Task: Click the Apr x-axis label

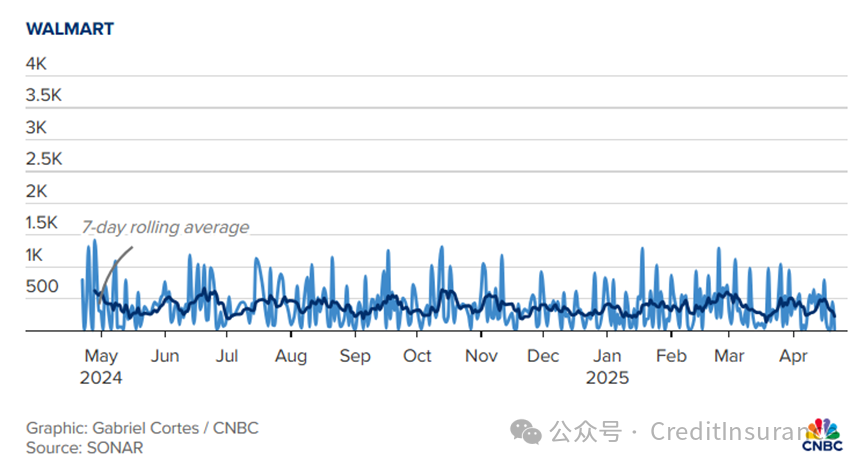Action: 793,356
